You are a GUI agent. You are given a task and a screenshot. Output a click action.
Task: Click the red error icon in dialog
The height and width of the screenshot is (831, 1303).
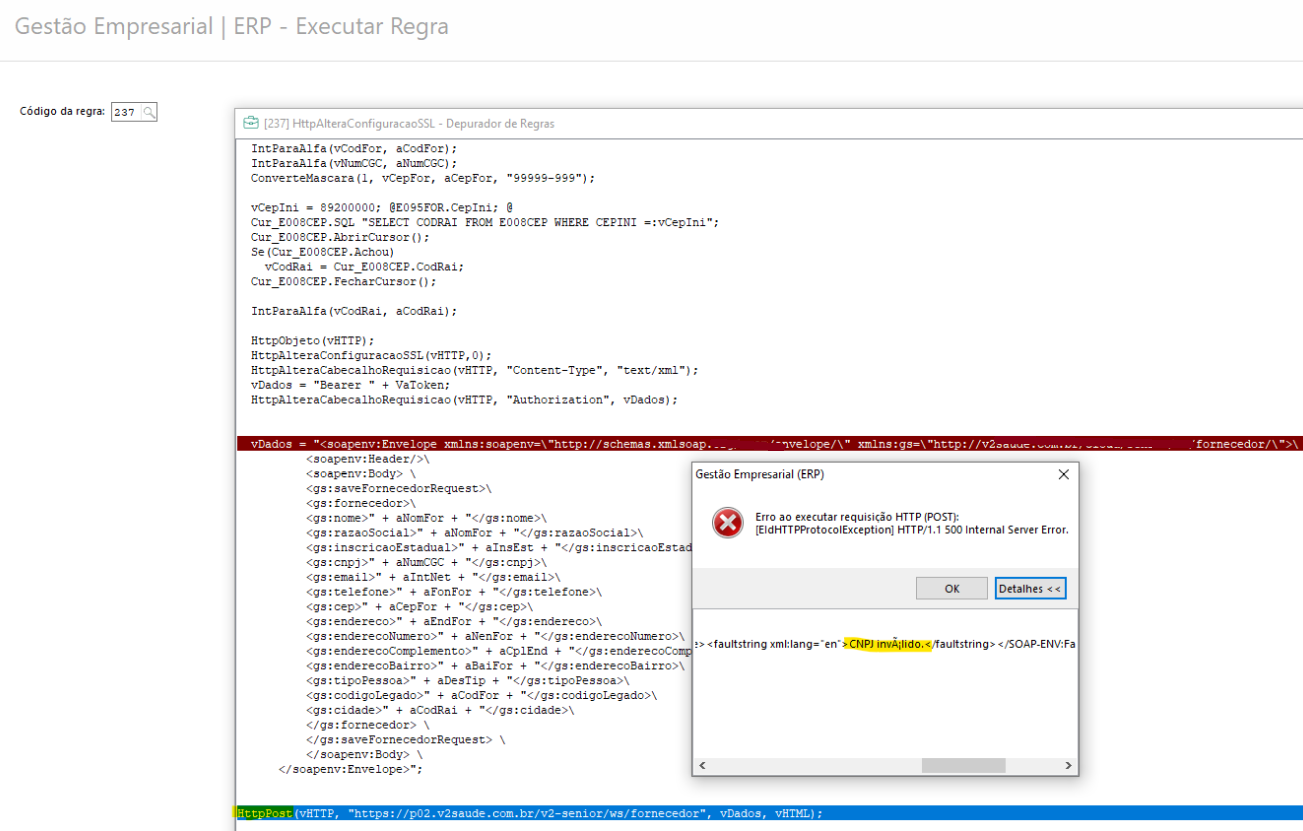point(727,523)
